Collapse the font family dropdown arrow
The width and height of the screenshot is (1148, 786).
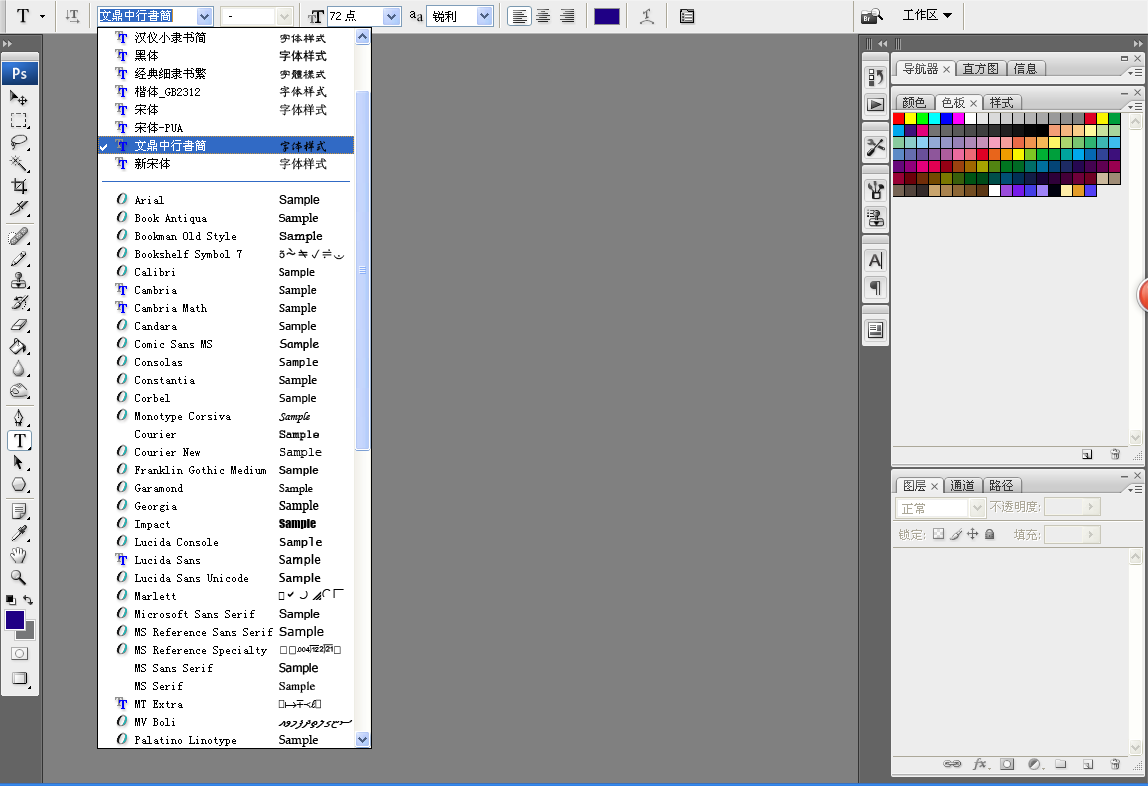(x=204, y=16)
